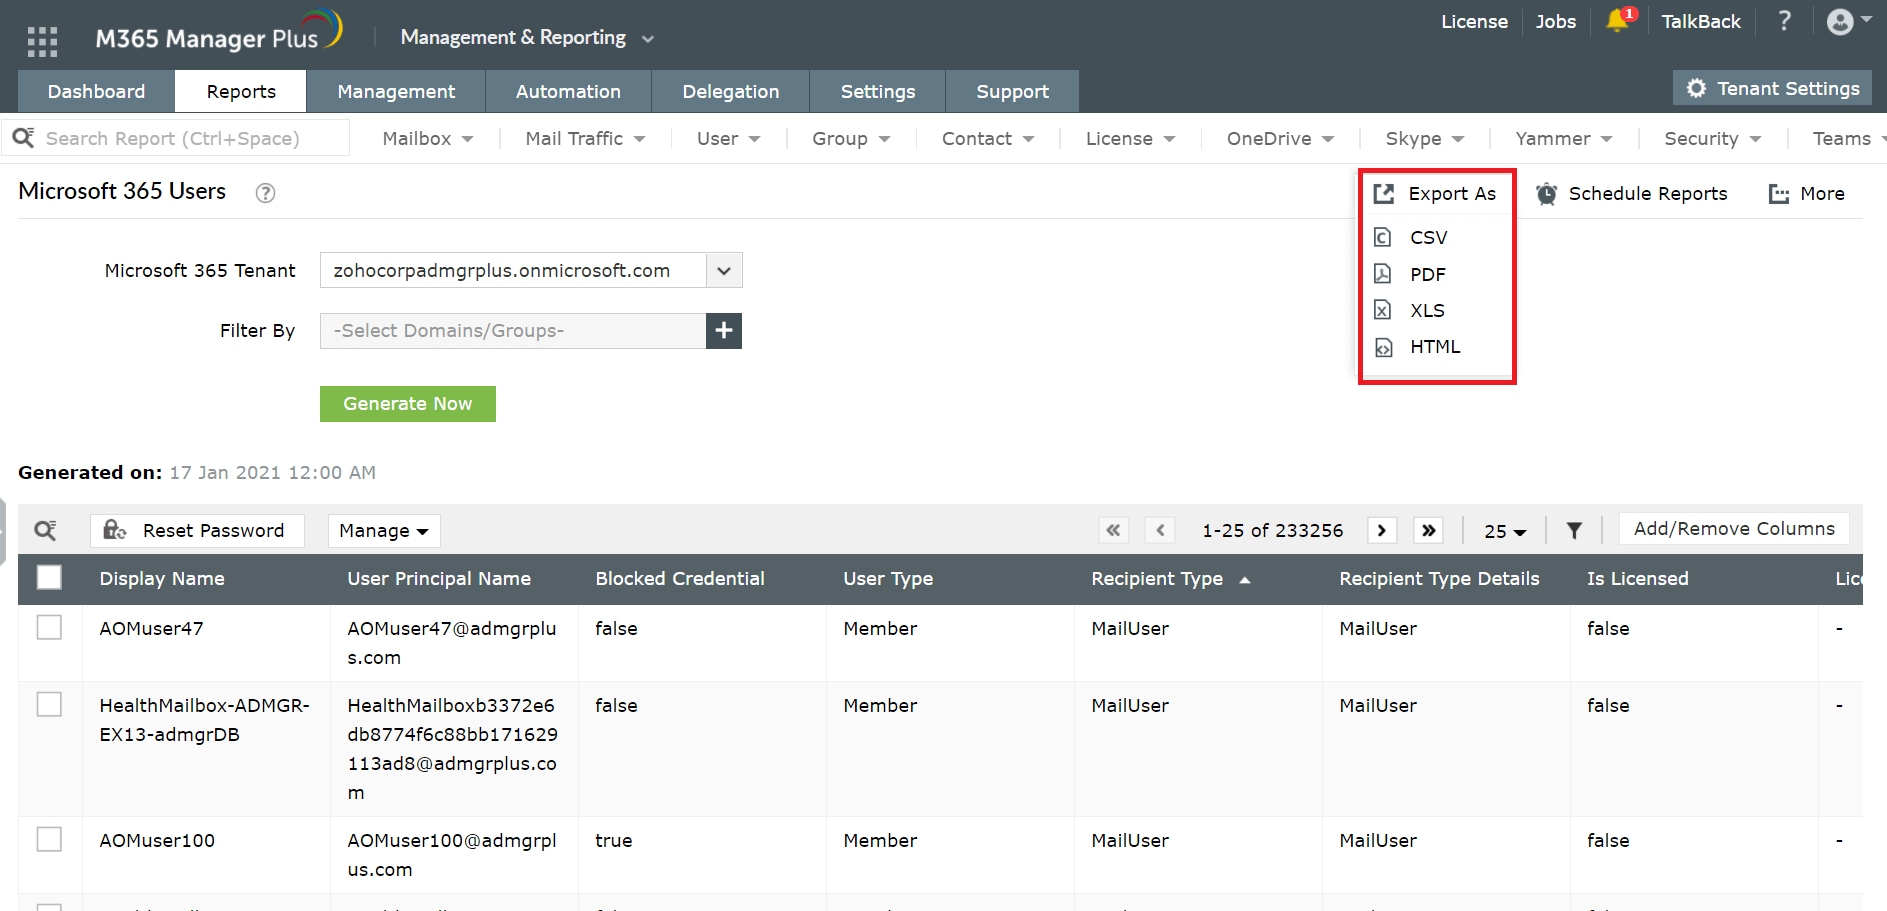1887x911 pixels.
Task: Click the CSV file icon
Action: [1383, 237]
